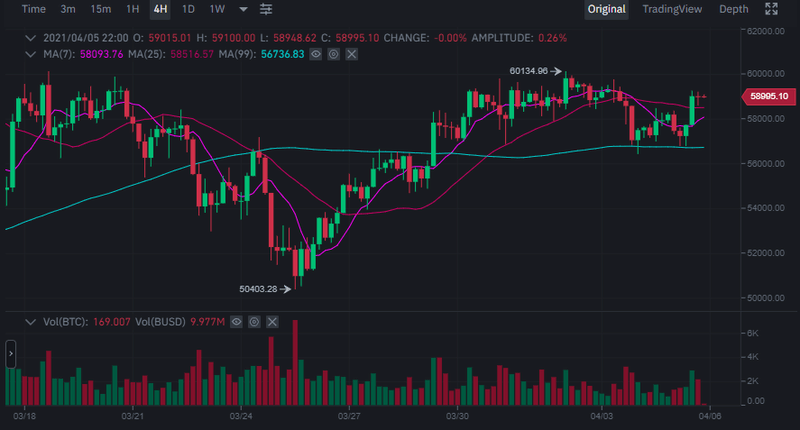Open Volume indicator settings
800x430 pixels.
[x=254, y=323]
